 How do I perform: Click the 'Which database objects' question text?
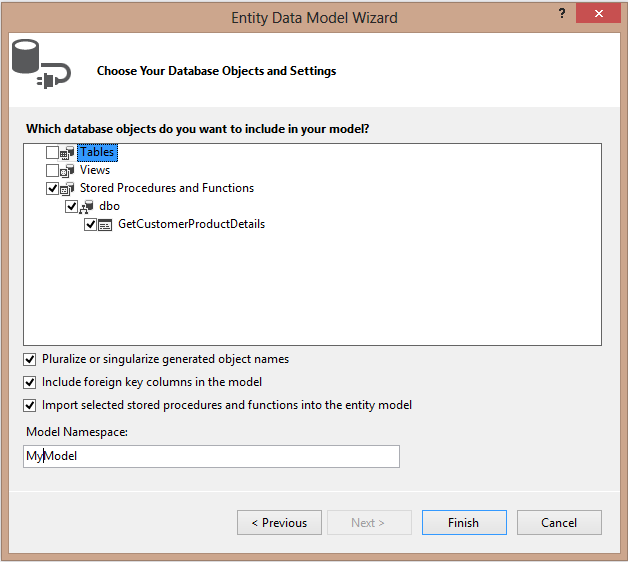pyautogui.click(x=197, y=129)
